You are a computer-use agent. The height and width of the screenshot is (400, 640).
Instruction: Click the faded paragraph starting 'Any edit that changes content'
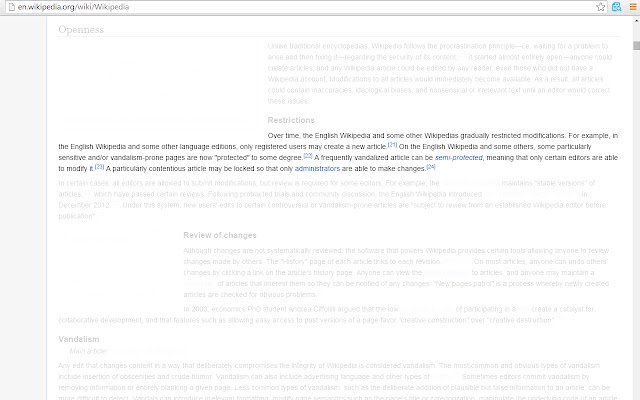(x=338, y=381)
